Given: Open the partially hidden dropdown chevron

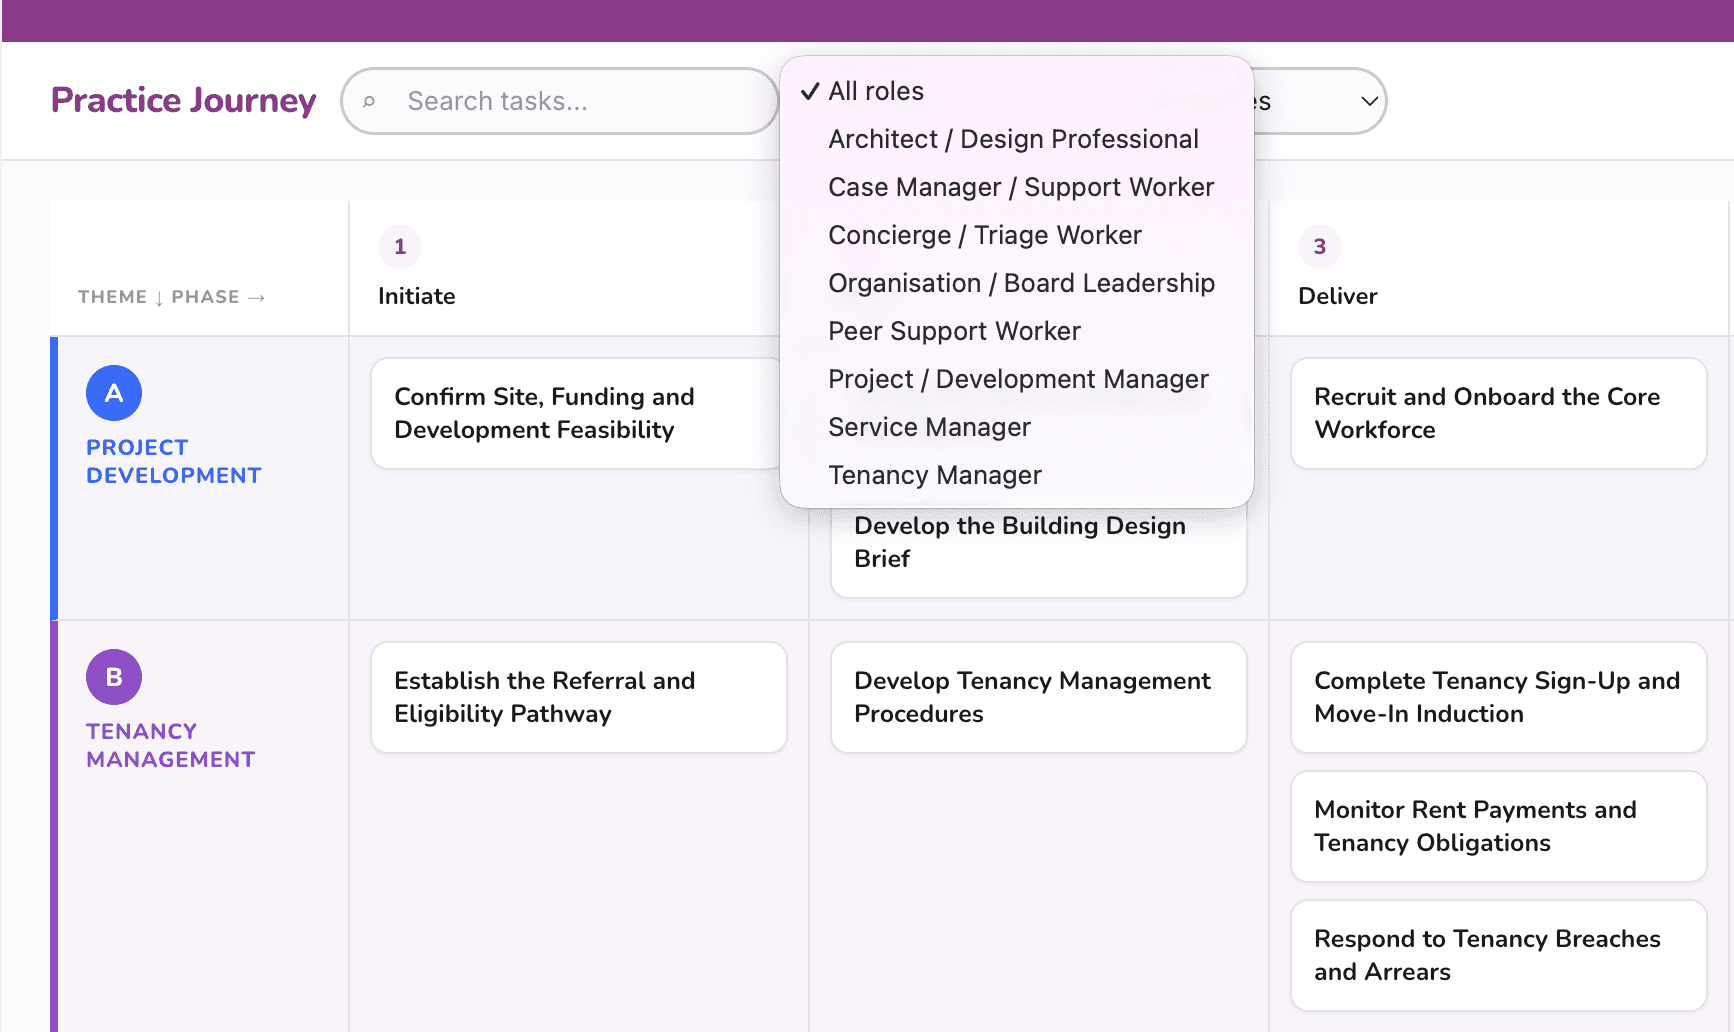Looking at the screenshot, I should tap(1369, 101).
